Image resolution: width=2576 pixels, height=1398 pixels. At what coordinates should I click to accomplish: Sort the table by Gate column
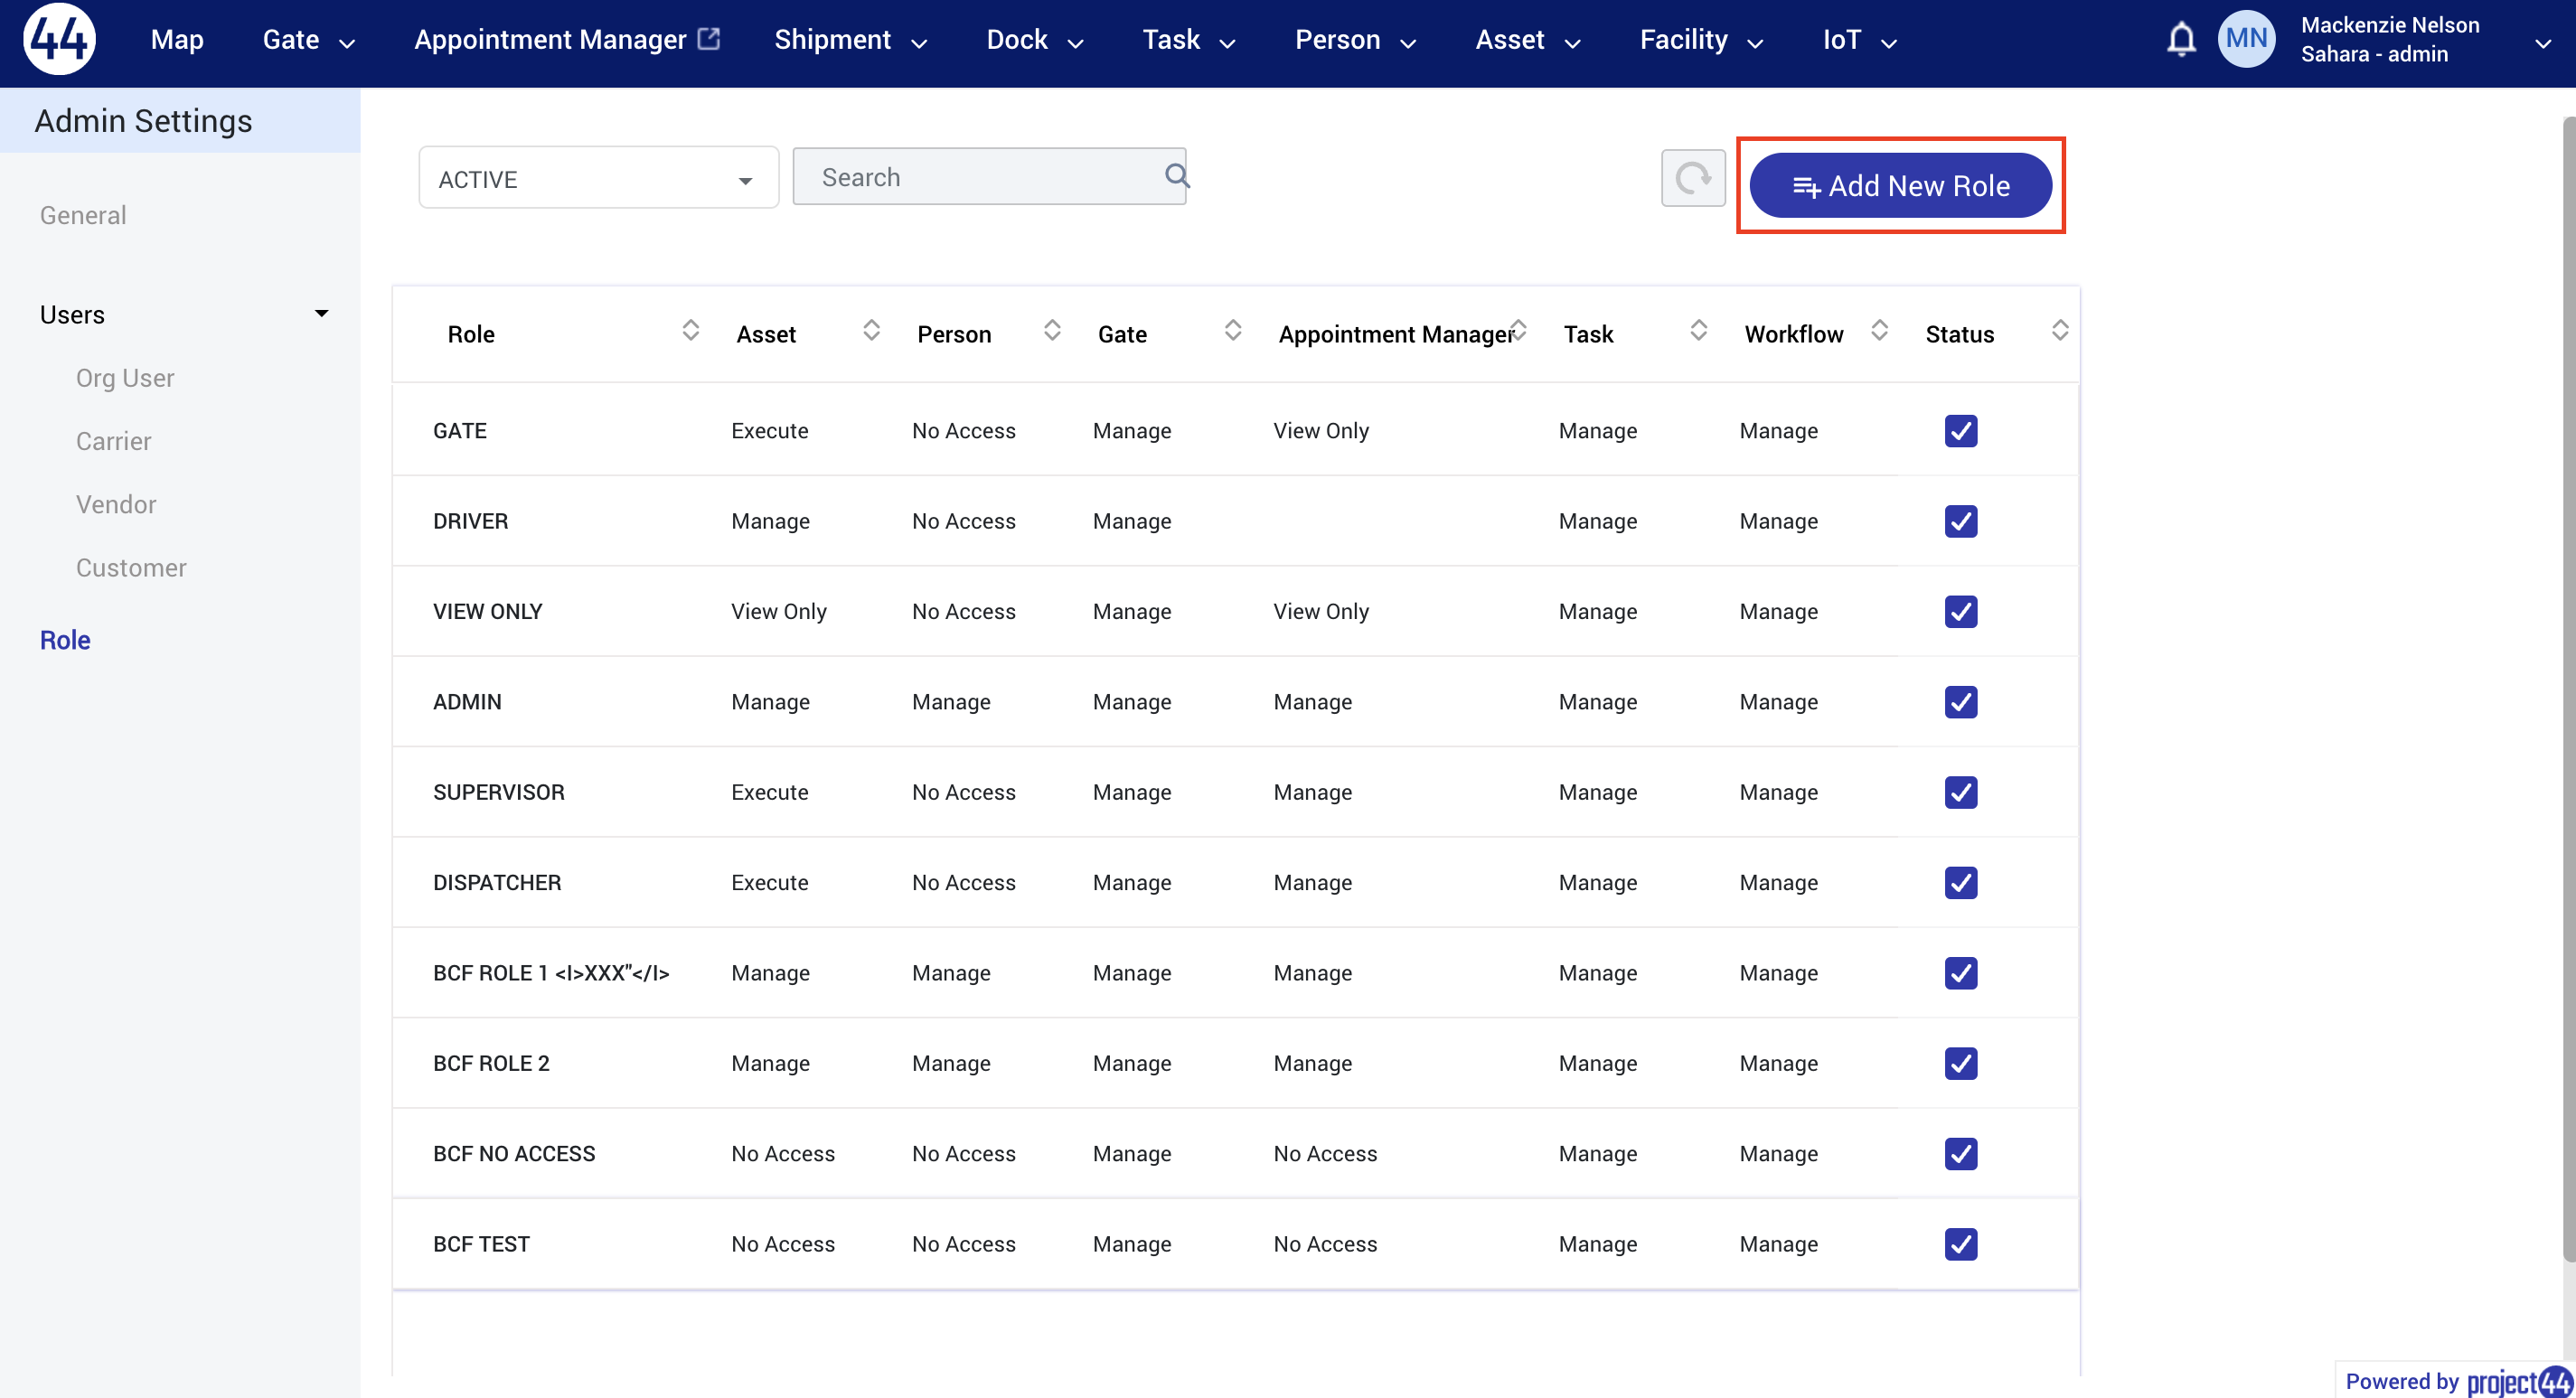click(1233, 330)
